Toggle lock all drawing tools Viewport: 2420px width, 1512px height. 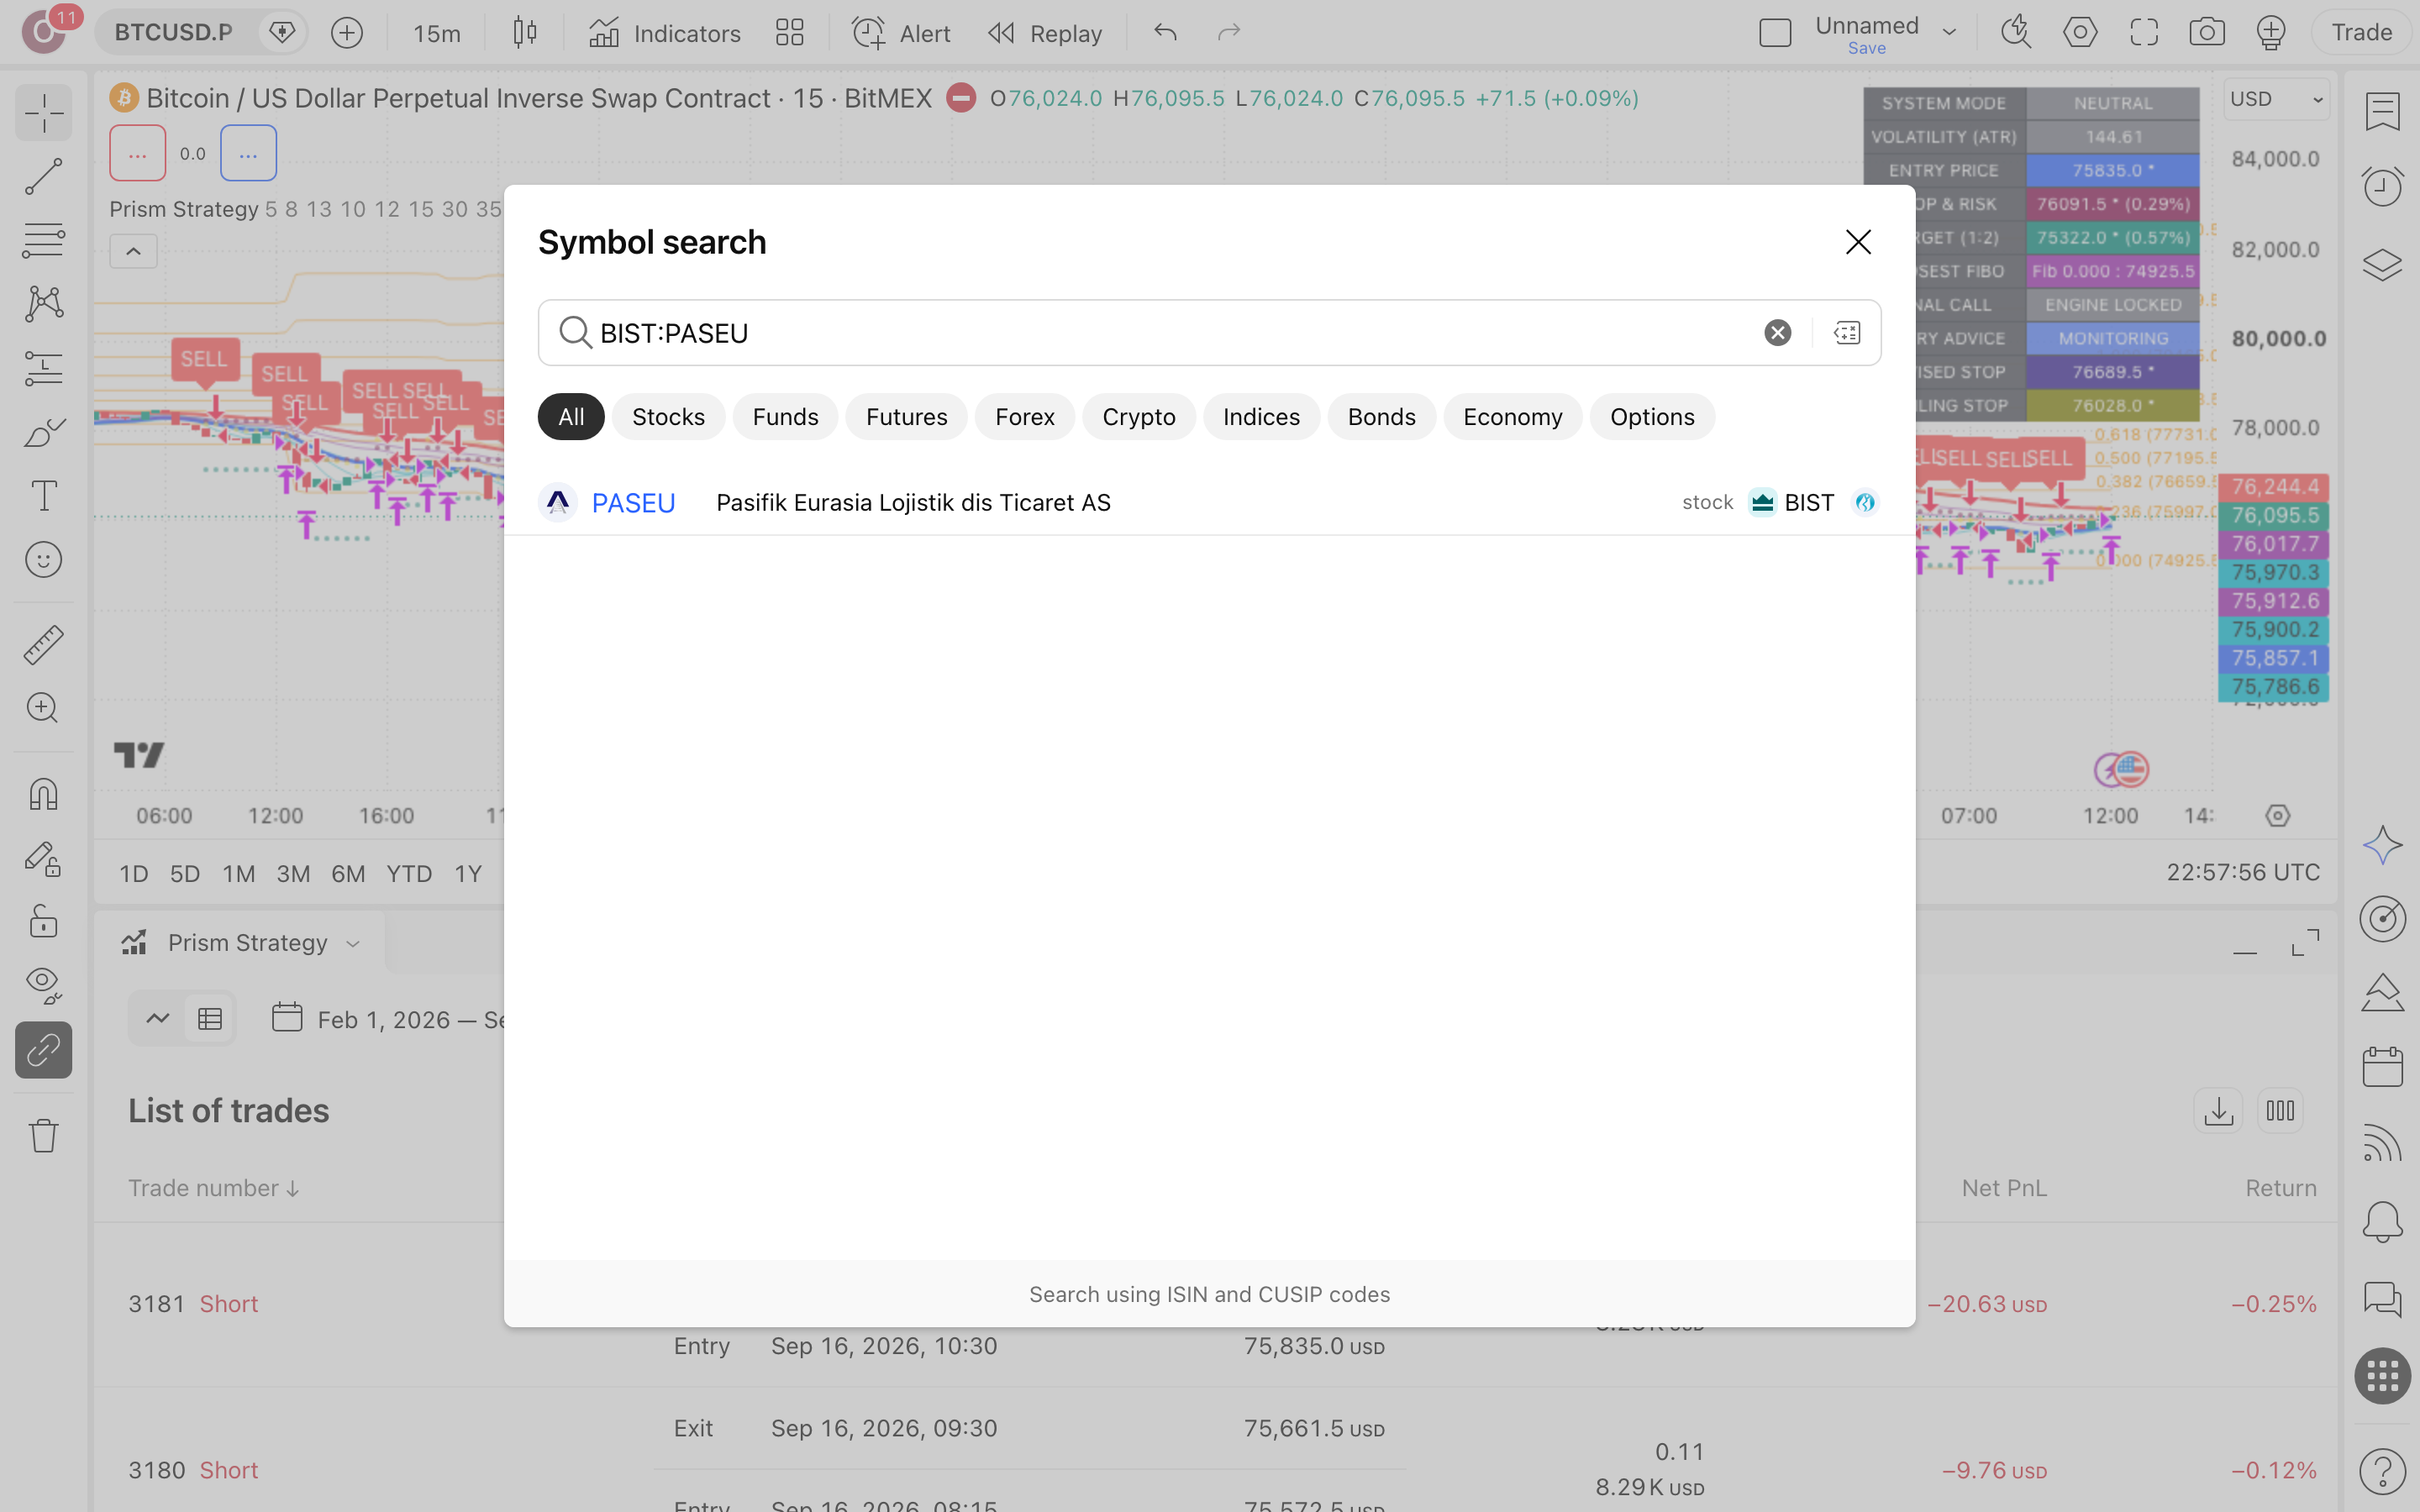[44, 921]
